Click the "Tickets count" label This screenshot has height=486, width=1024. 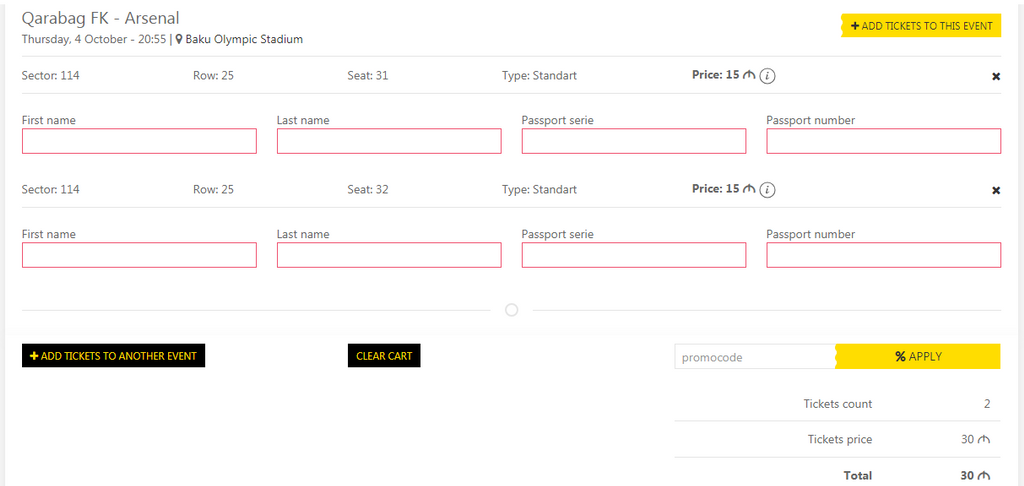click(x=838, y=404)
